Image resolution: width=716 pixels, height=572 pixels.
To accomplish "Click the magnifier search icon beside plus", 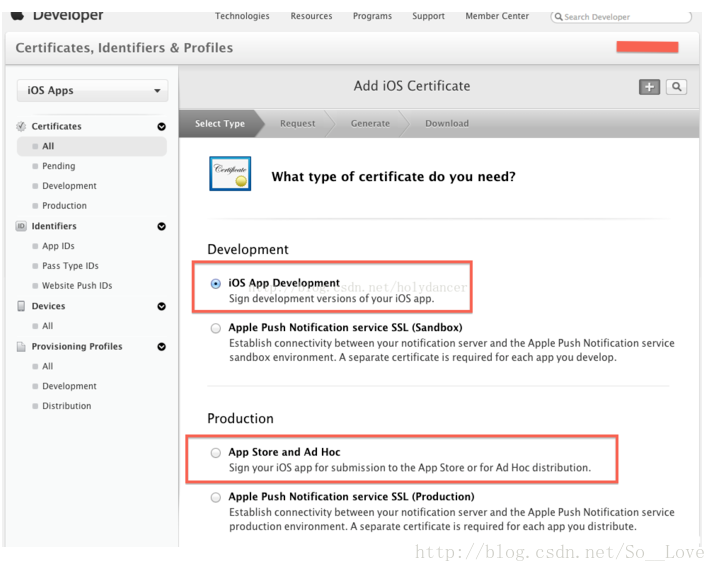I will point(676,87).
